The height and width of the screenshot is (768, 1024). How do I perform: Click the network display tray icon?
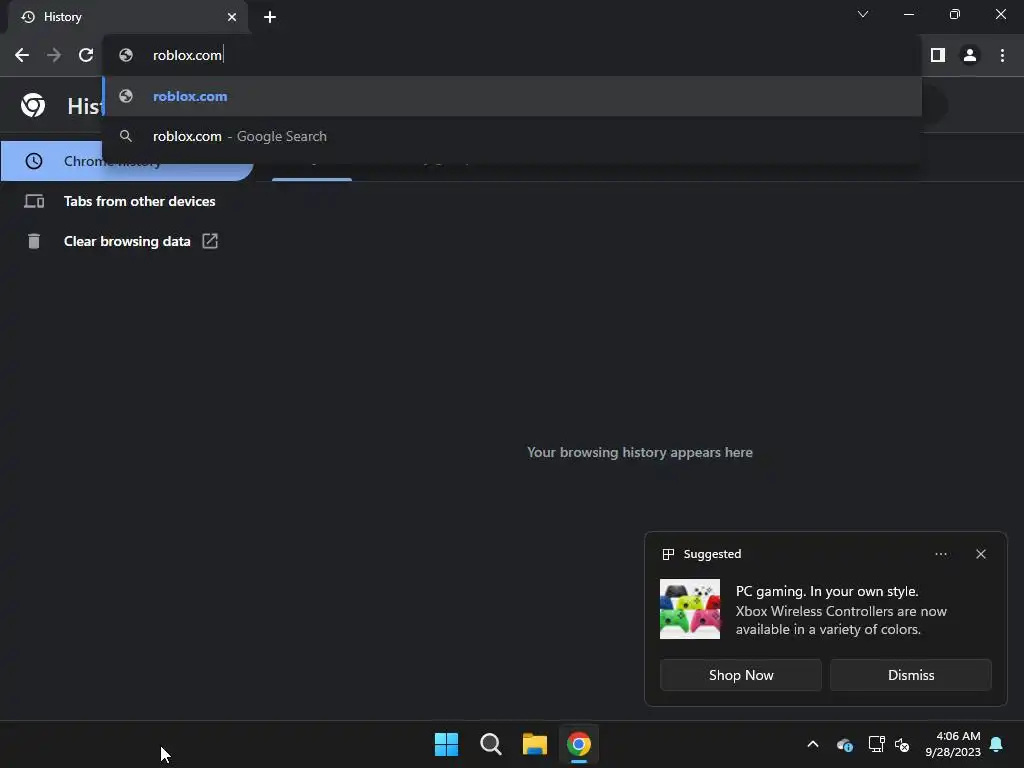pos(876,744)
